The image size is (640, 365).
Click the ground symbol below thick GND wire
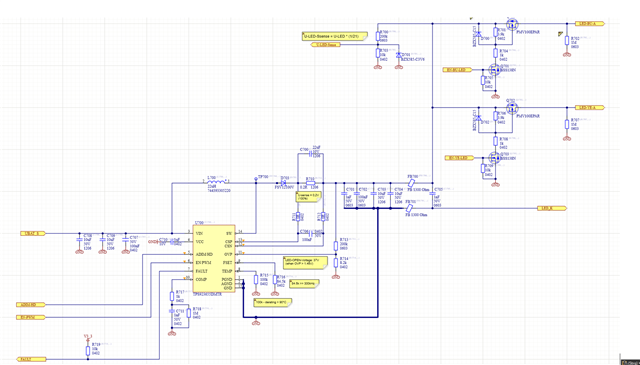pyautogui.click(x=256, y=323)
